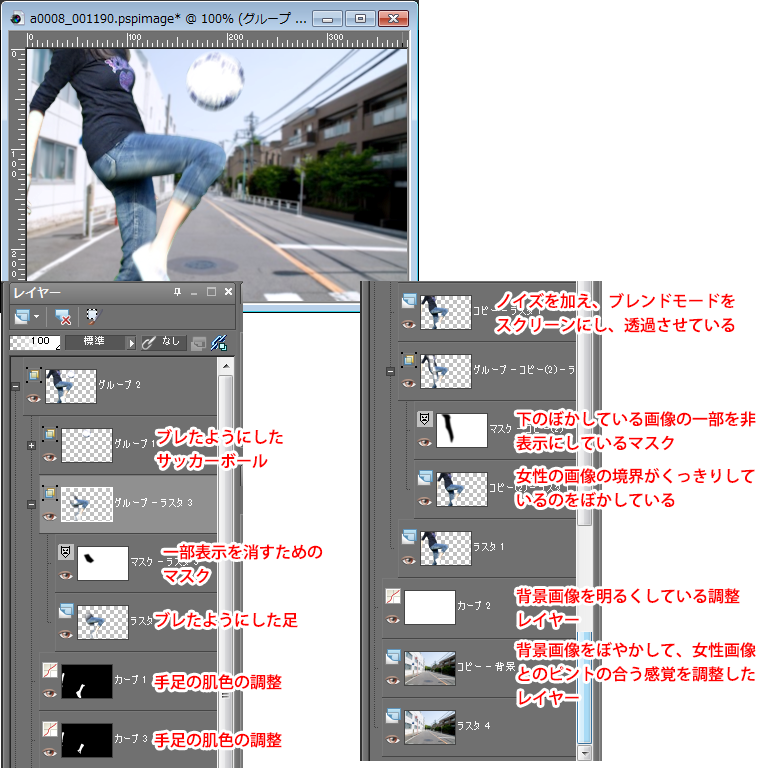This screenshot has width=770, height=770.
Task: Minimize the レイヤー palette
Action: [x=194, y=293]
